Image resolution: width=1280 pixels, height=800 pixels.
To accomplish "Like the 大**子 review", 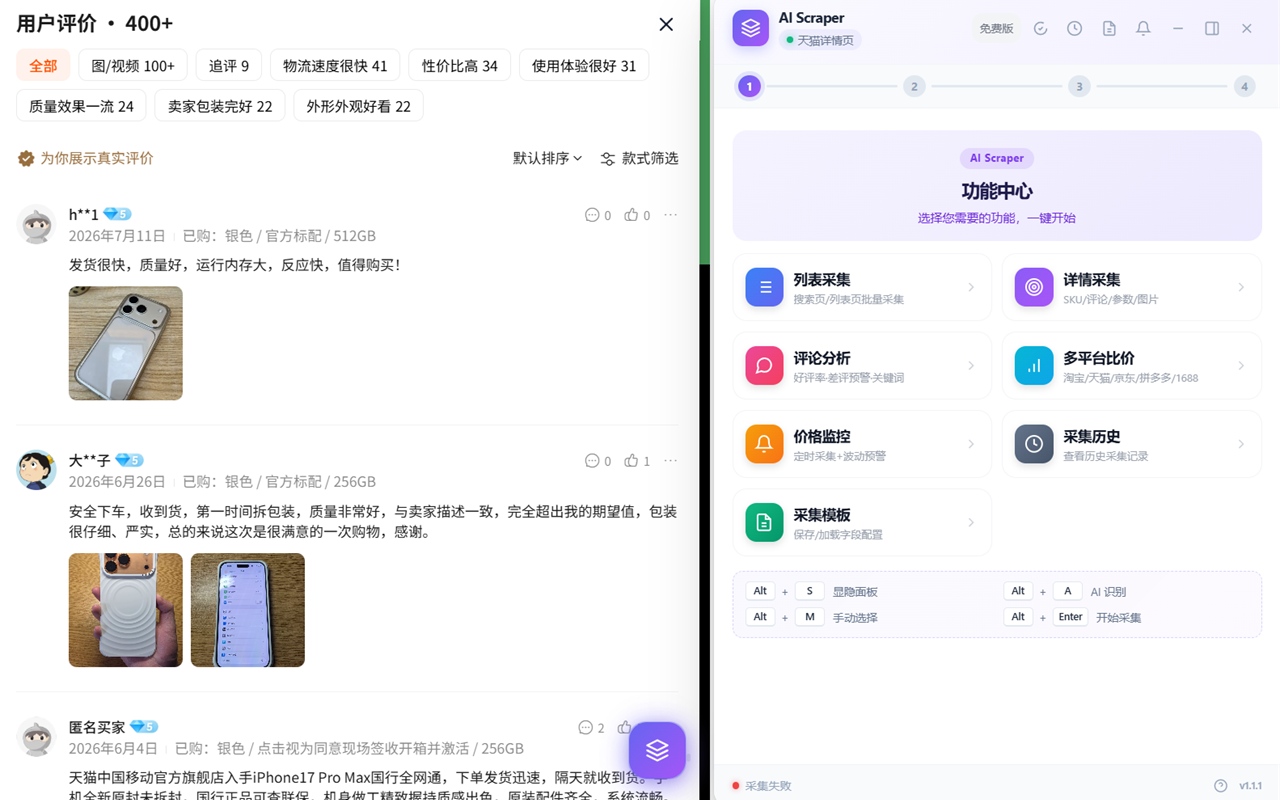I will [638, 461].
